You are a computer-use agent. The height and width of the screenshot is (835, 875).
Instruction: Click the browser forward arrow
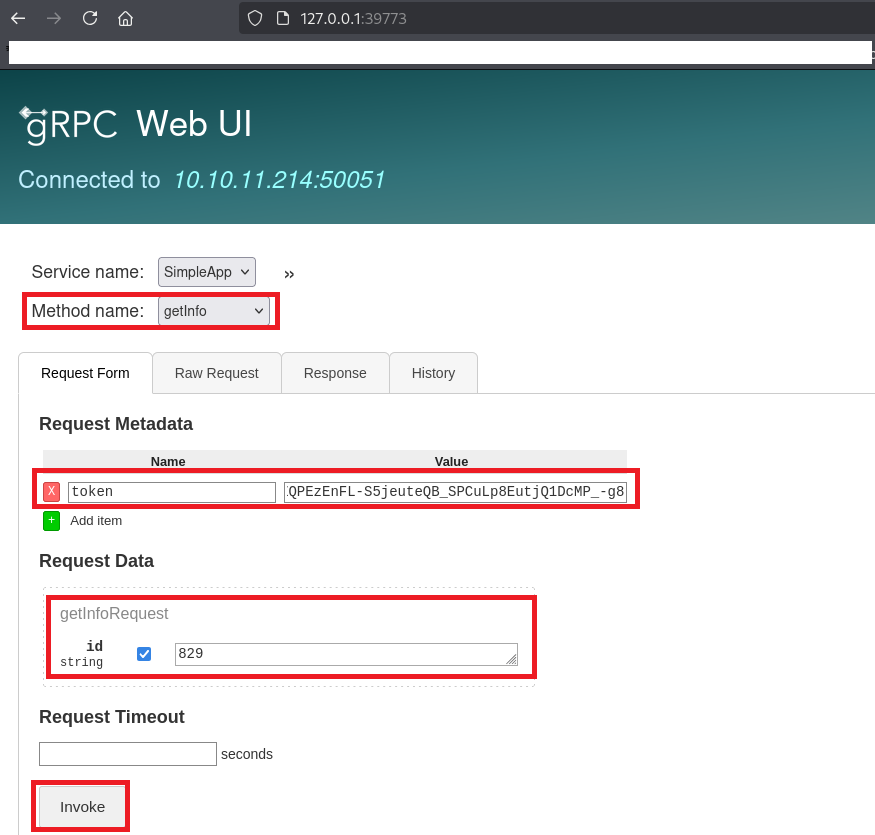coord(54,18)
